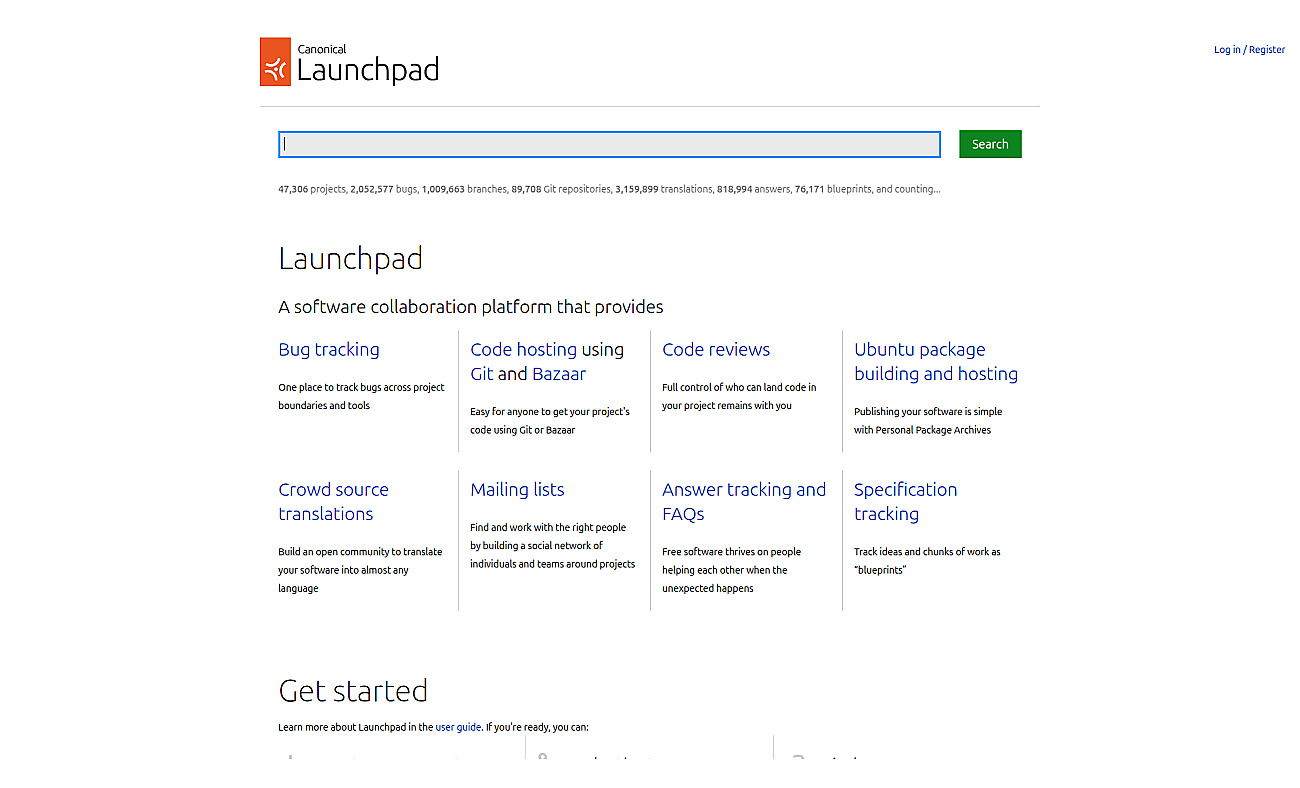1300x788 pixels.
Task: Click the '3,159,899 translations' statistic text
Action: [663, 188]
